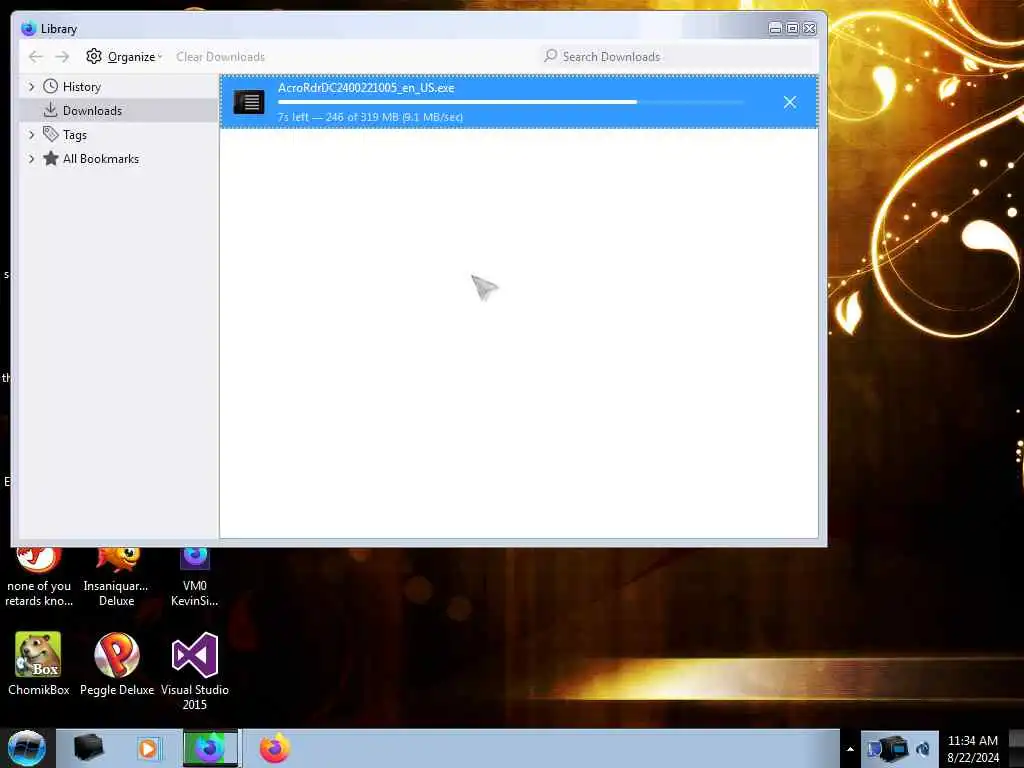The image size is (1024, 768).
Task: Expand the All Bookmarks node
Action: [31, 159]
